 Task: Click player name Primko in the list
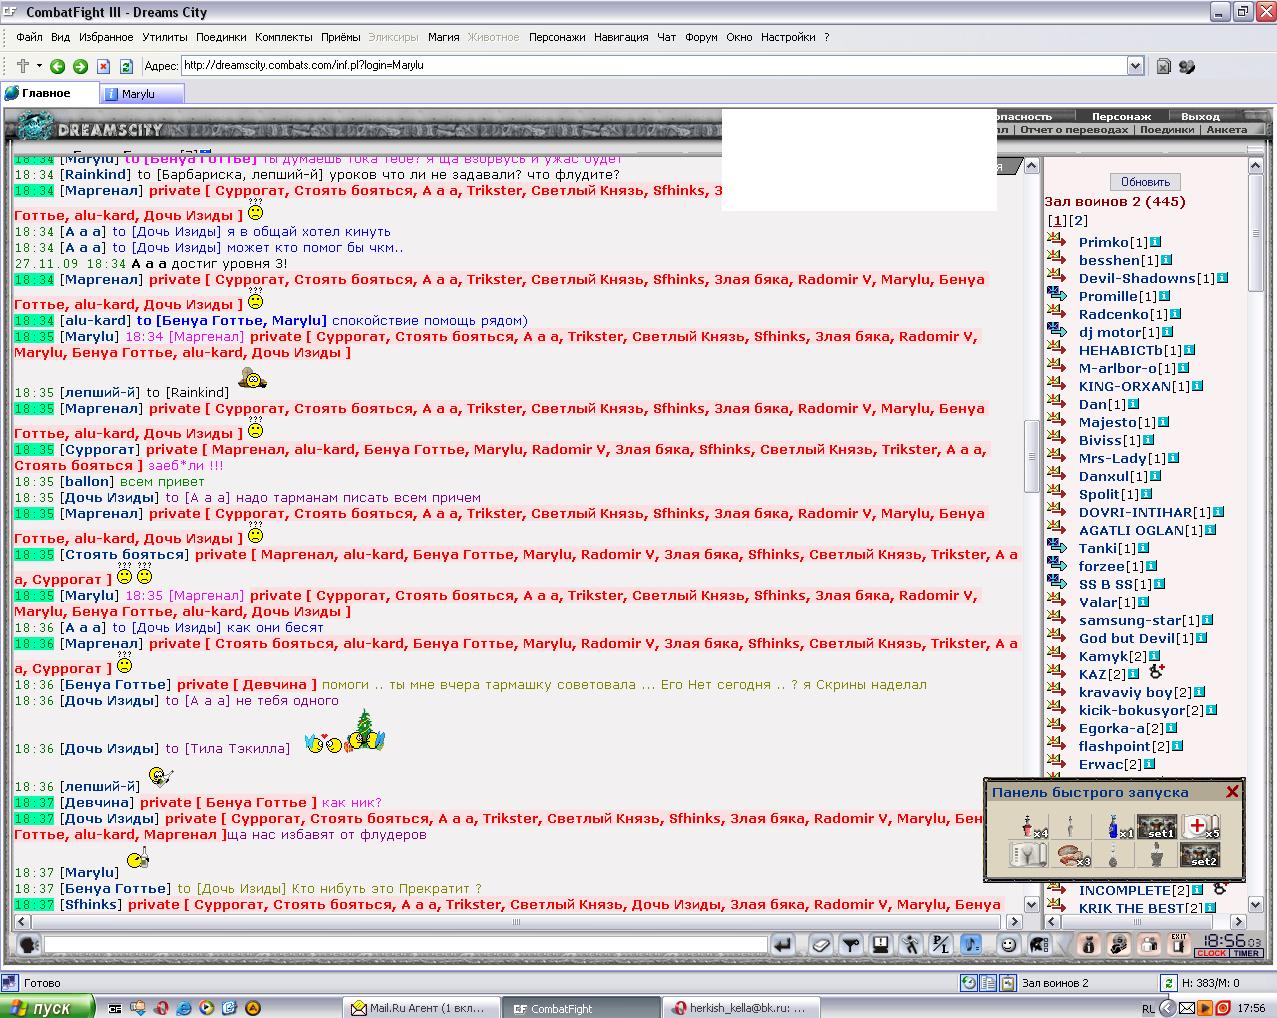coord(1103,242)
